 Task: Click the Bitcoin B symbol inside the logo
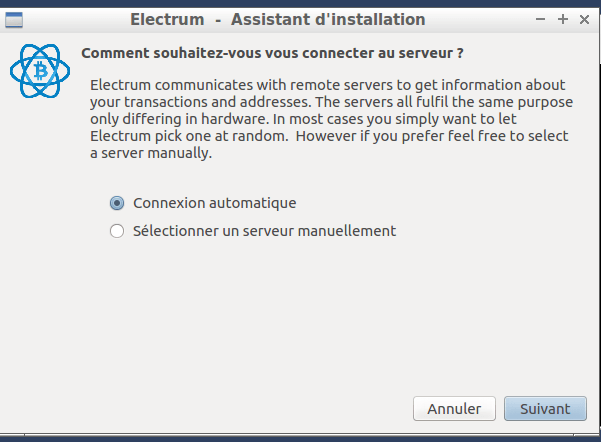tap(40, 71)
